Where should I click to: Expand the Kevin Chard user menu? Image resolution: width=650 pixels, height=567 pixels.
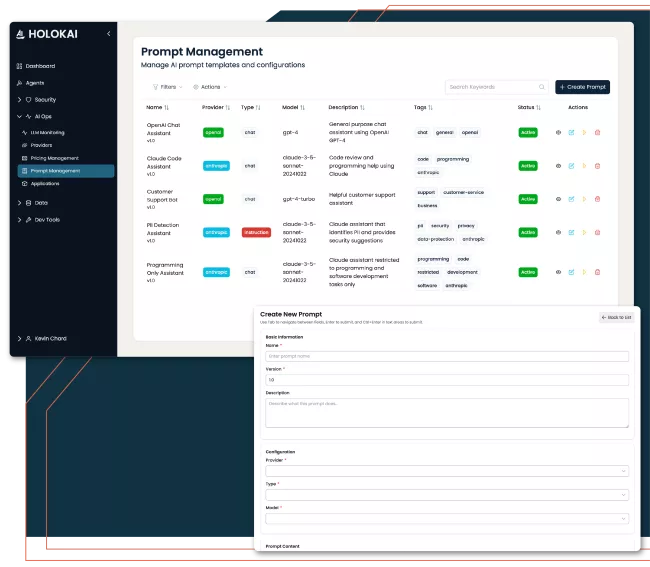point(42,338)
